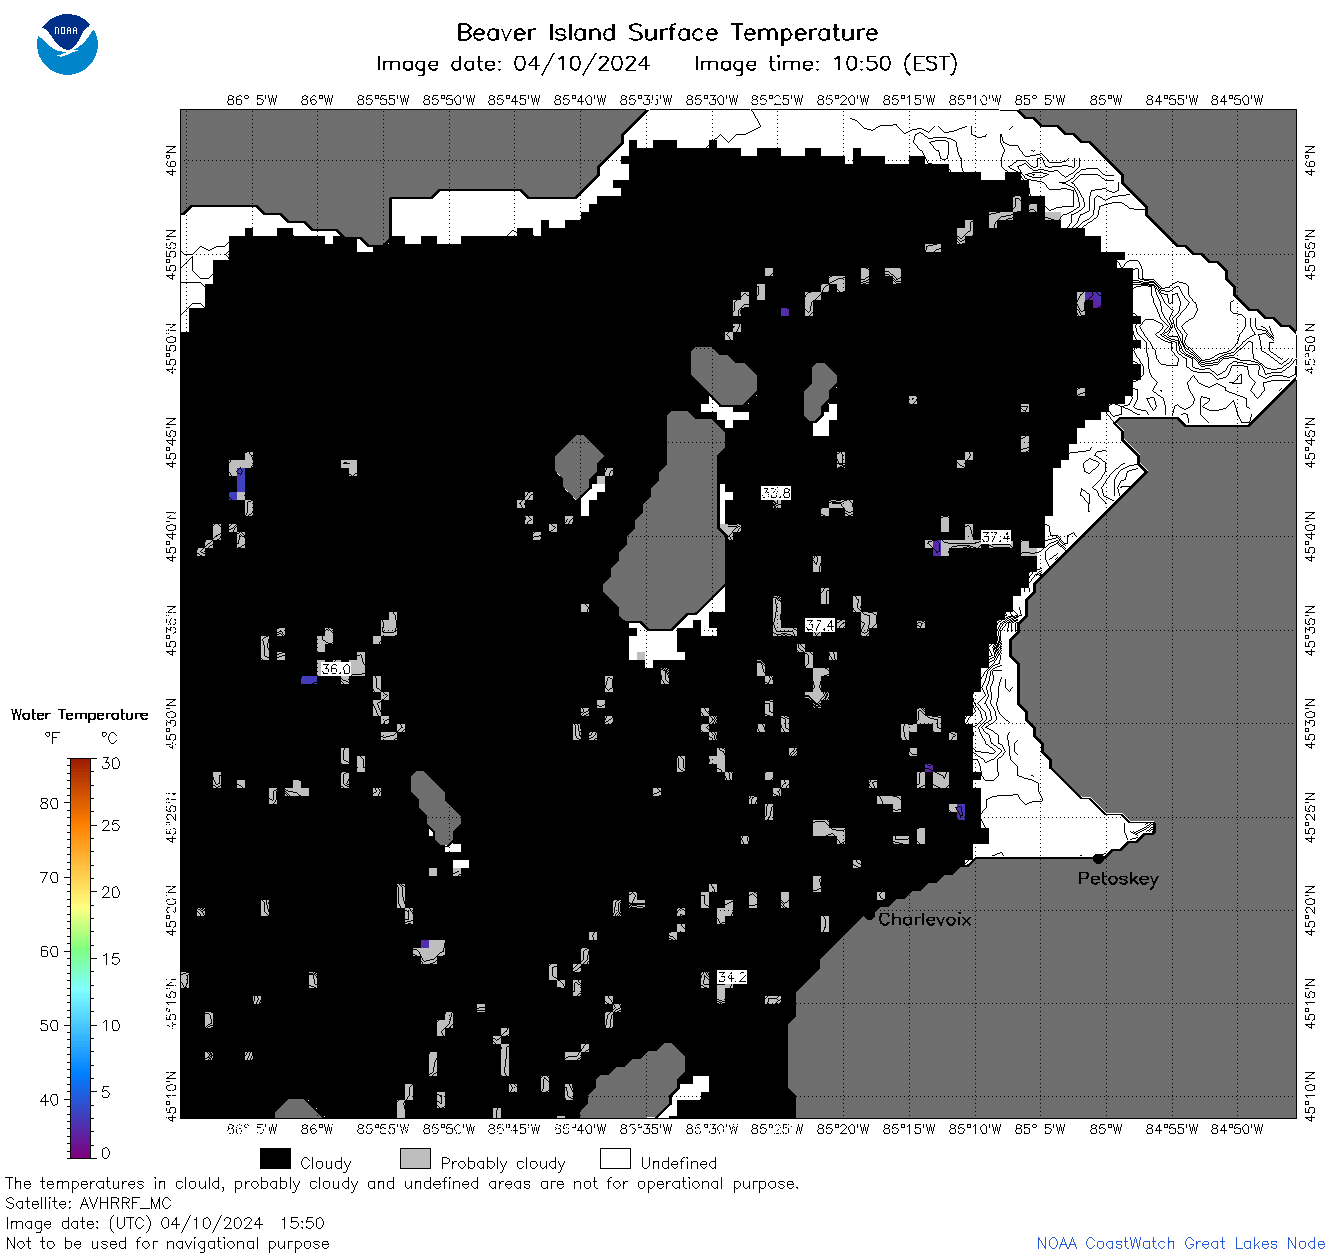
Task: Click the Petoskey city label
Action: click(1118, 879)
